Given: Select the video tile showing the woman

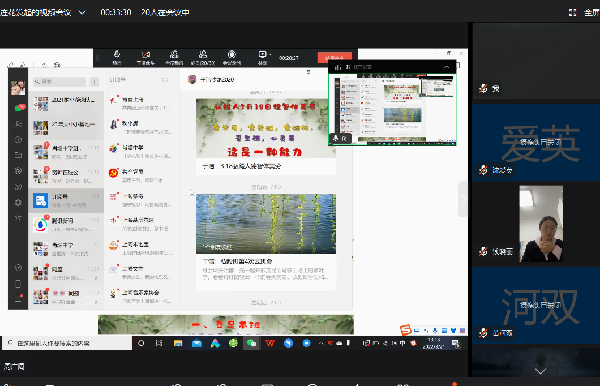Looking at the screenshot, I should pos(541,224).
